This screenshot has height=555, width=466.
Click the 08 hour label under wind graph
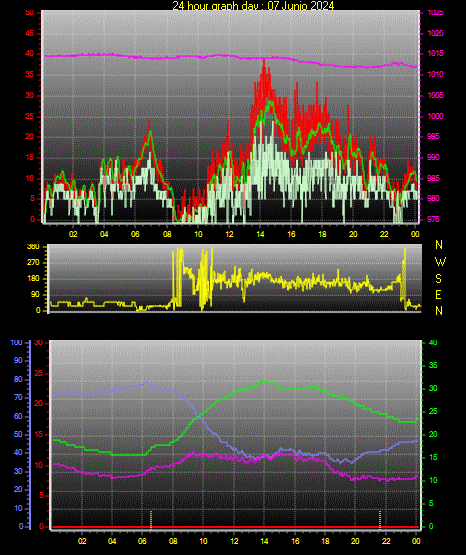[167, 234]
